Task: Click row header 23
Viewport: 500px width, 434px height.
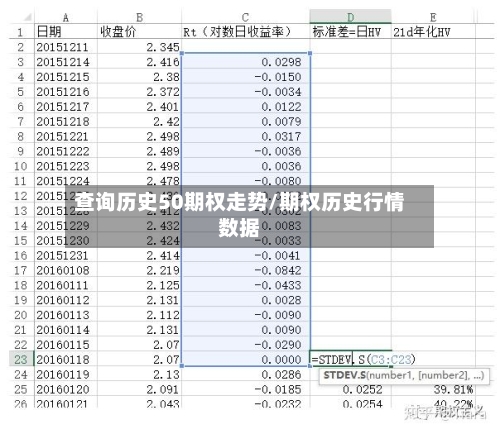Action: (x=21, y=359)
